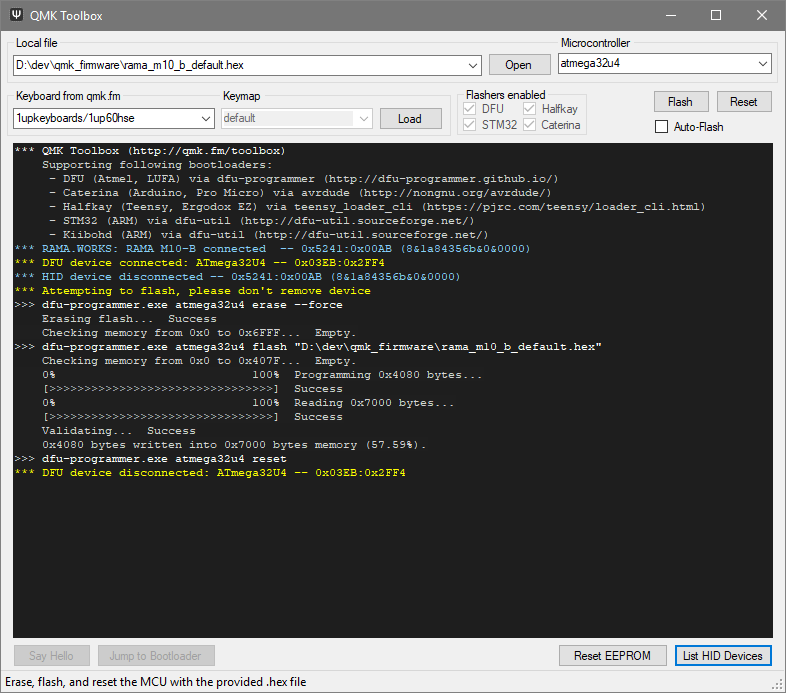Click the log line 'Validating... Success'

coord(119,431)
